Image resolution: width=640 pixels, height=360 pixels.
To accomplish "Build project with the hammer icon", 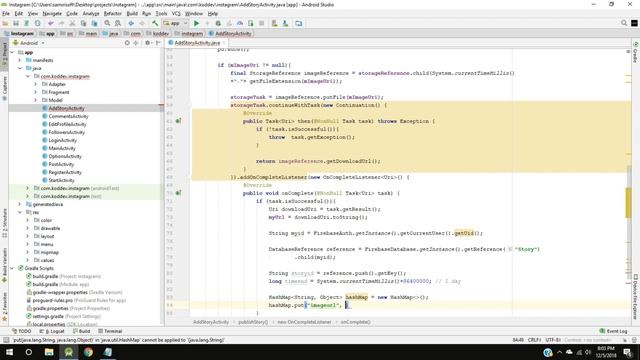I will [155, 24].
